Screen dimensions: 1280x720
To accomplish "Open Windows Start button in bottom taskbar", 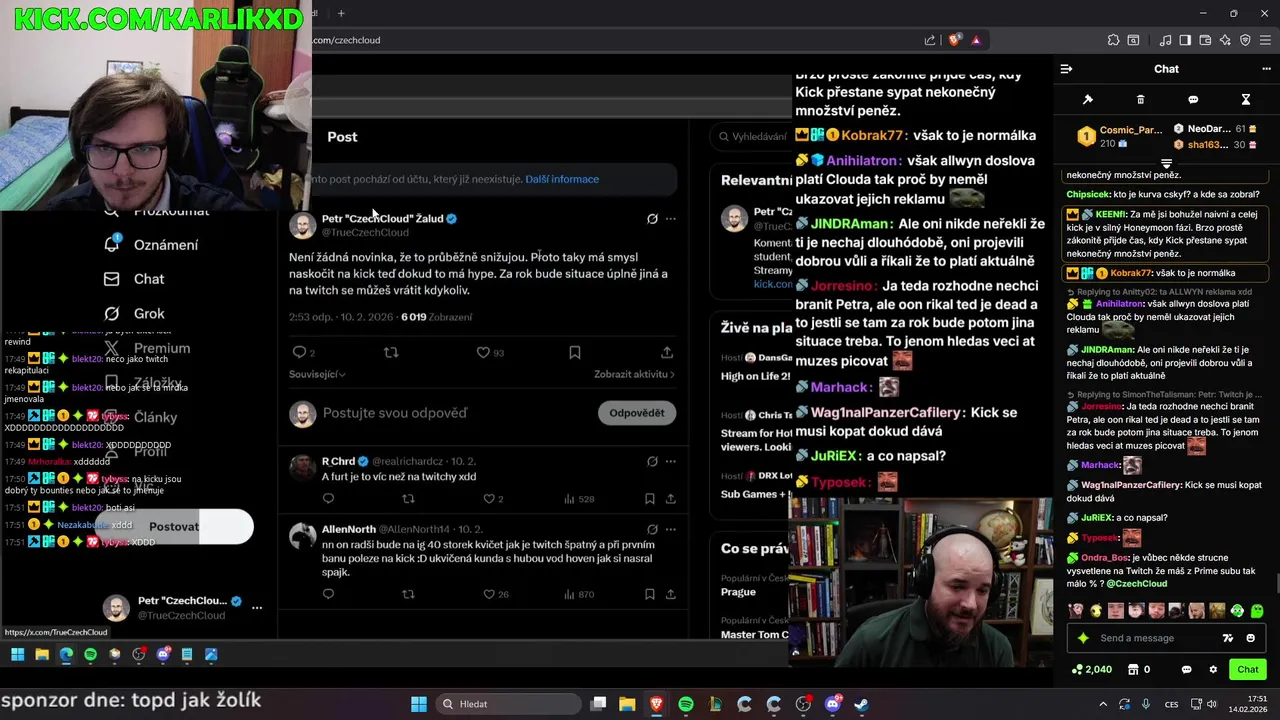I will click(x=419, y=704).
